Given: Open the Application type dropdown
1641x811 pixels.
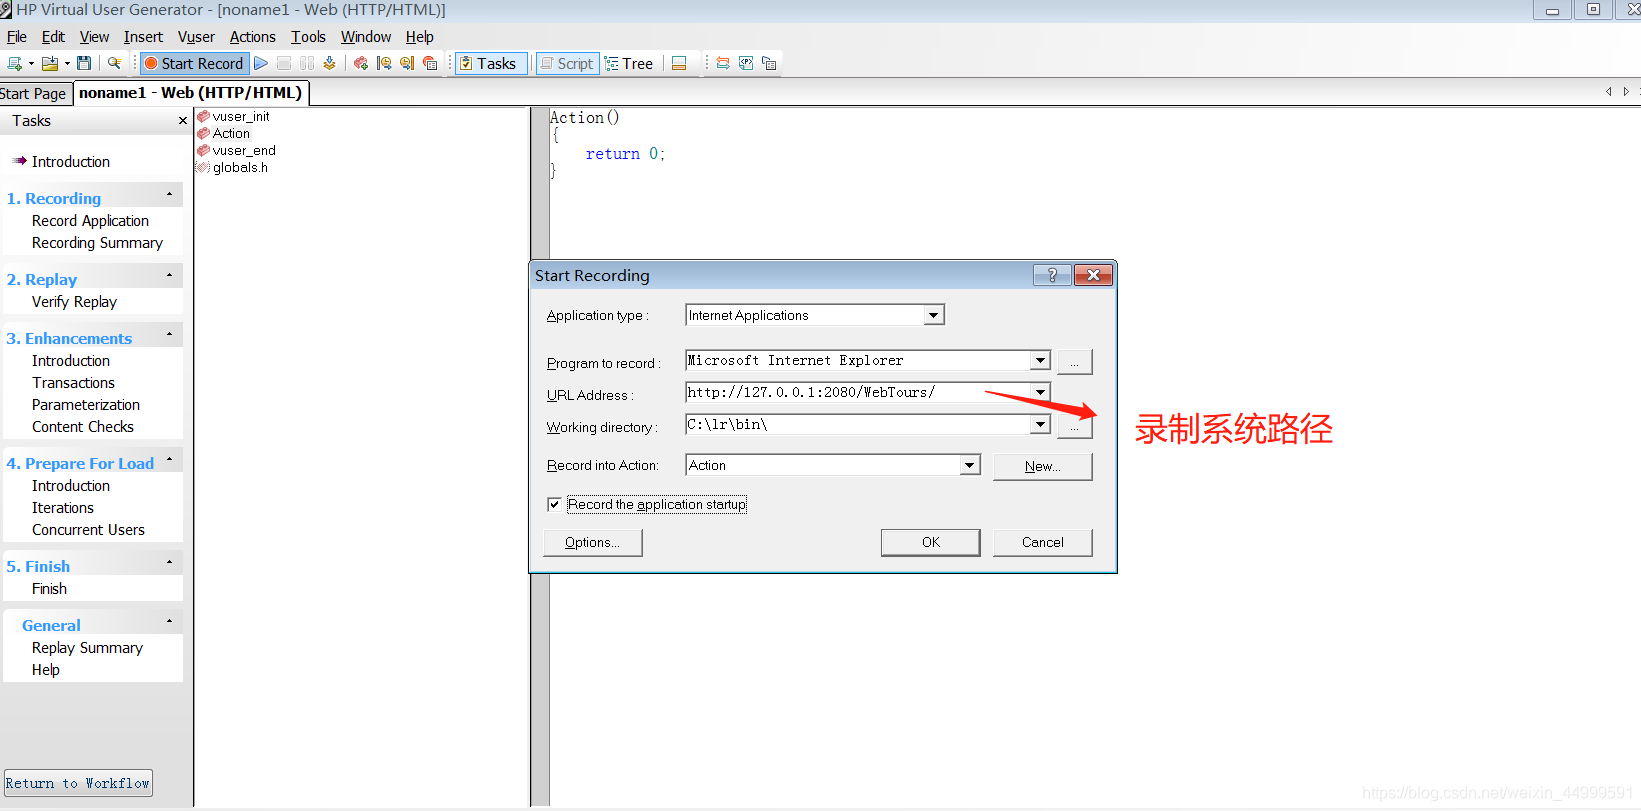Looking at the screenshot, I should click(933, 315).
